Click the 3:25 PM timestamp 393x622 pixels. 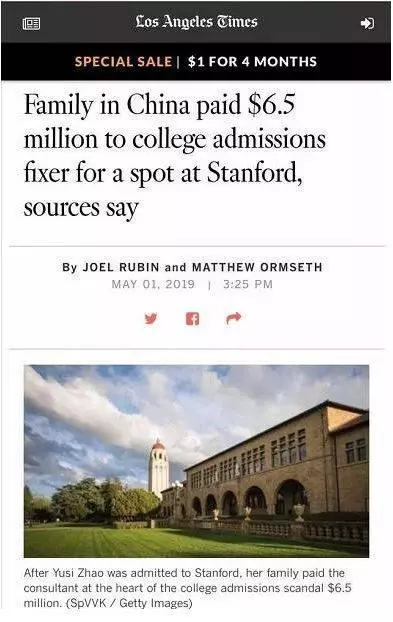tap(248, 284)
